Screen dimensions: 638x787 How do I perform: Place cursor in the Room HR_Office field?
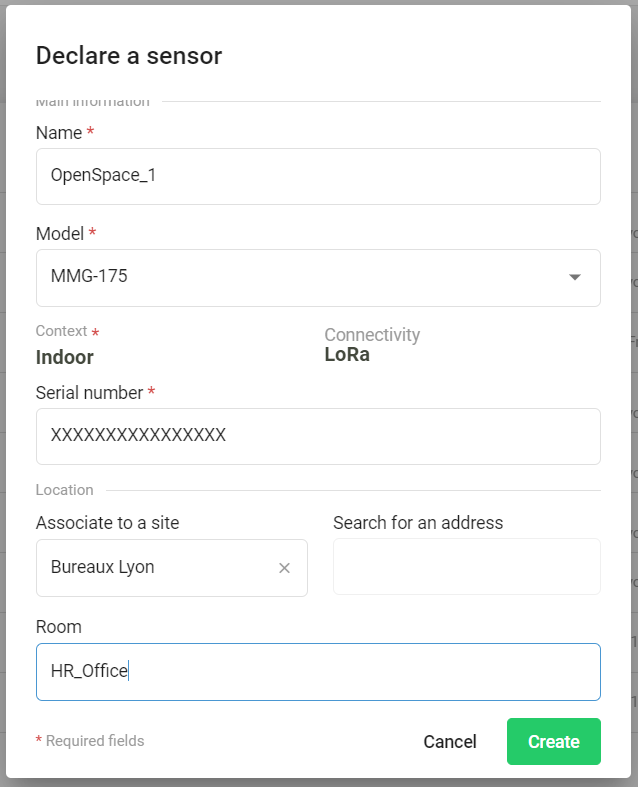point(318,672)
